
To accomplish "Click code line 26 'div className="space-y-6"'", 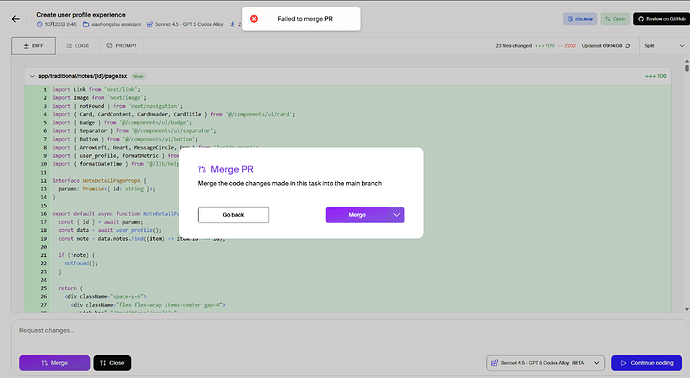I will 106,297.
